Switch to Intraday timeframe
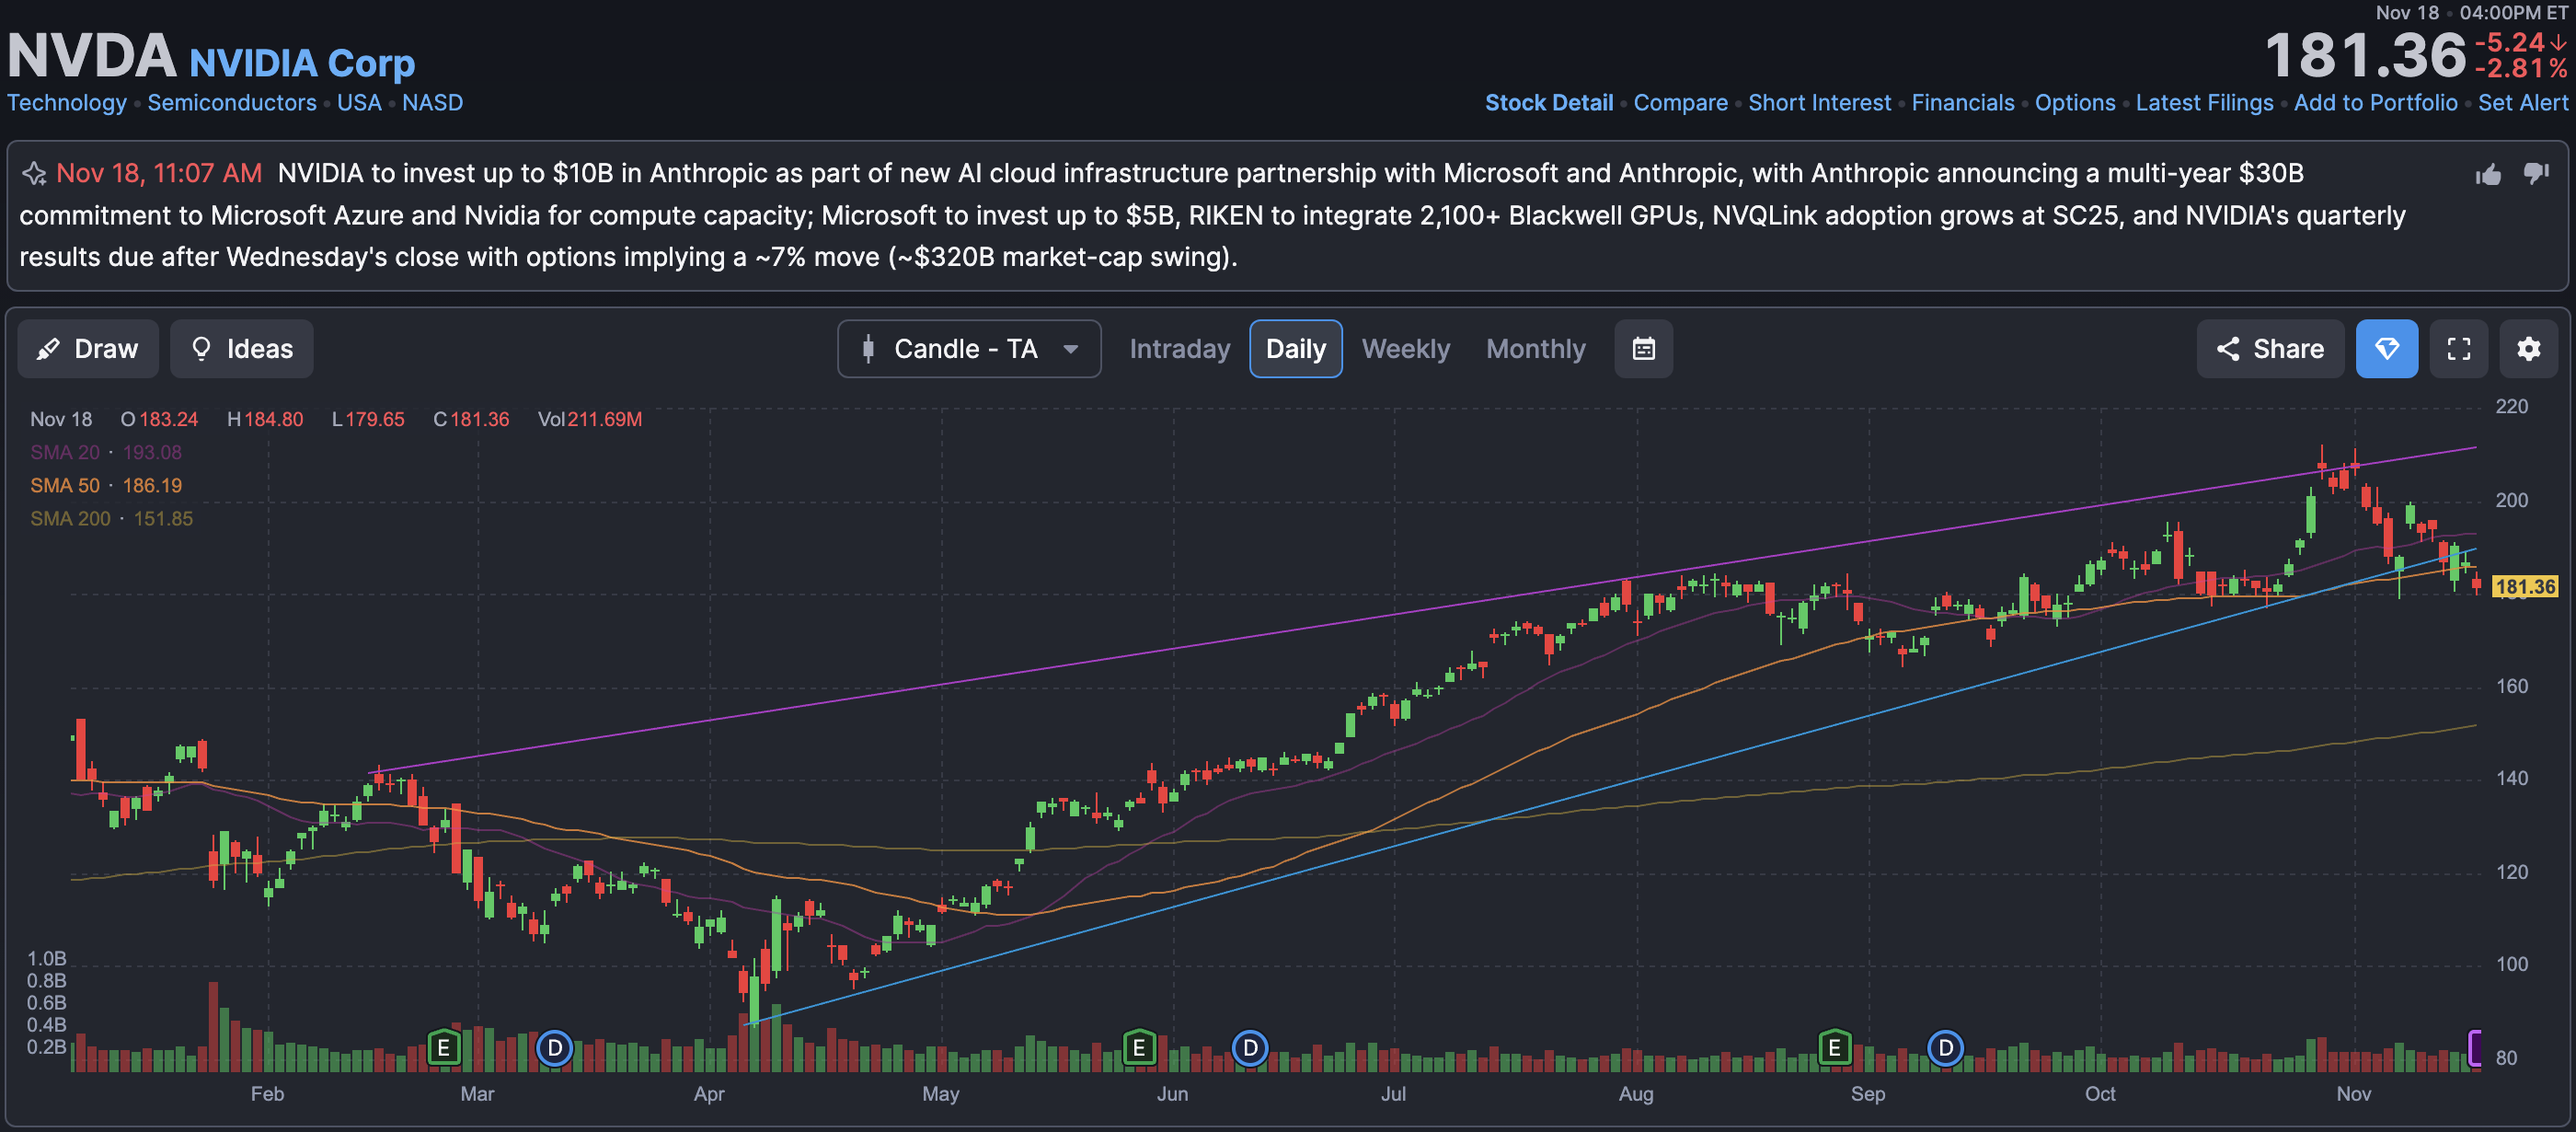The width and height of the screenshot is (2576, 1132). click(1179, 349)
